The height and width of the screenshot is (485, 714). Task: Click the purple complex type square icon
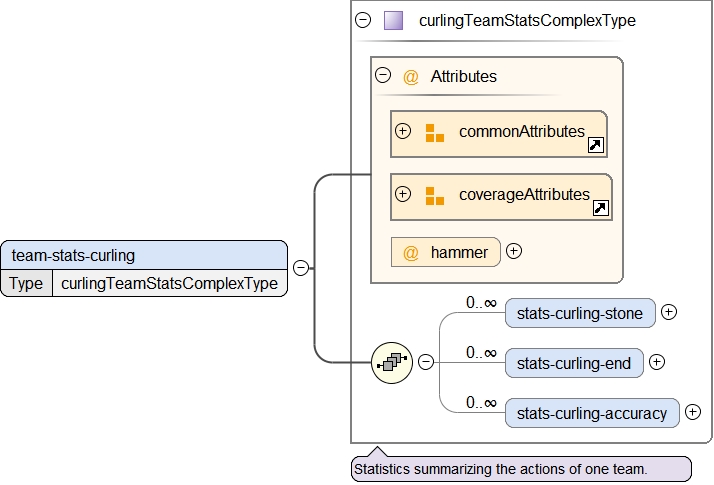pyautogui.click(x=393, y=20)
